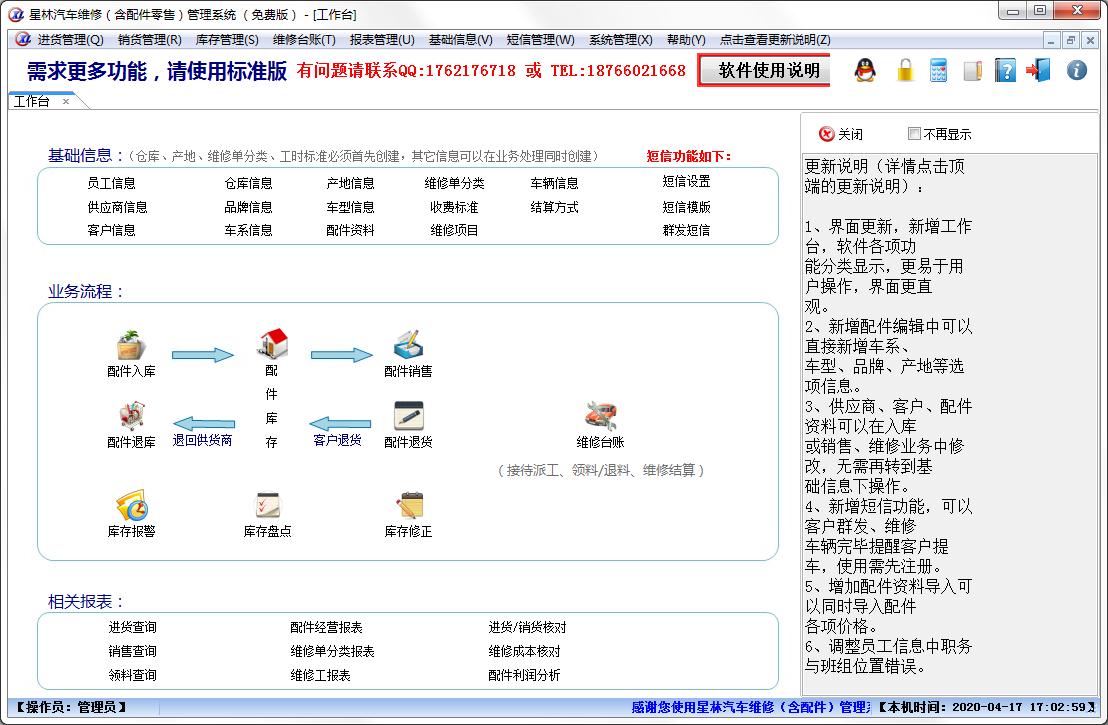This screenshot has width=1108, height=725.
Task: Open 配件销售 parts sales icon
Action: coord(408,345)
